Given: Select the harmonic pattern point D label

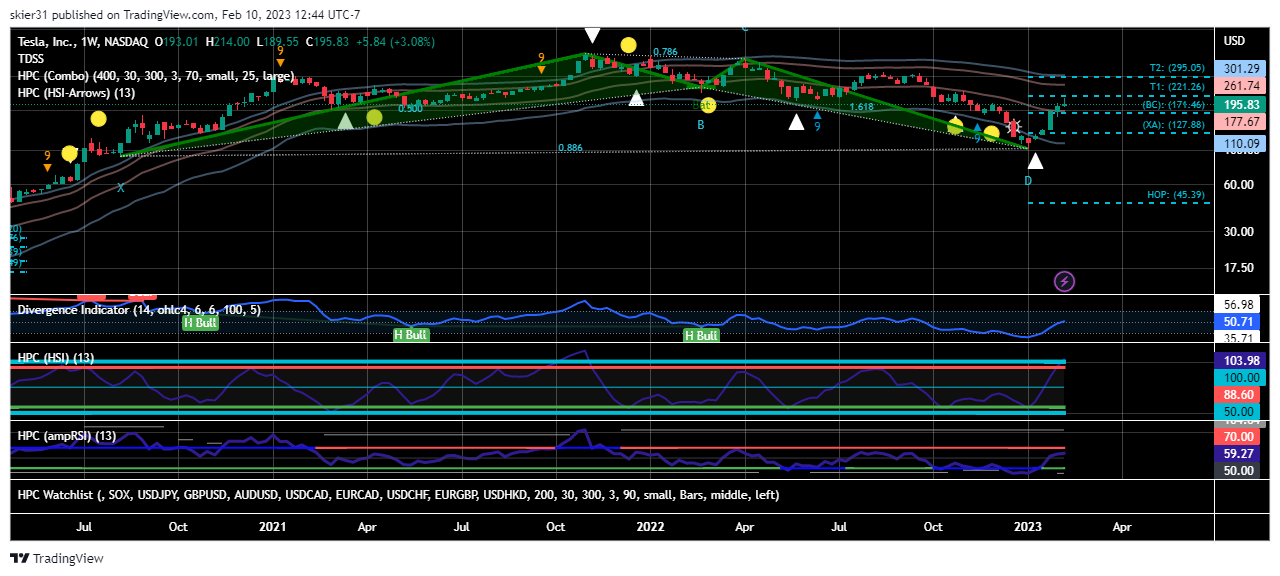Looking at the screenshot, I should 1028,180.
